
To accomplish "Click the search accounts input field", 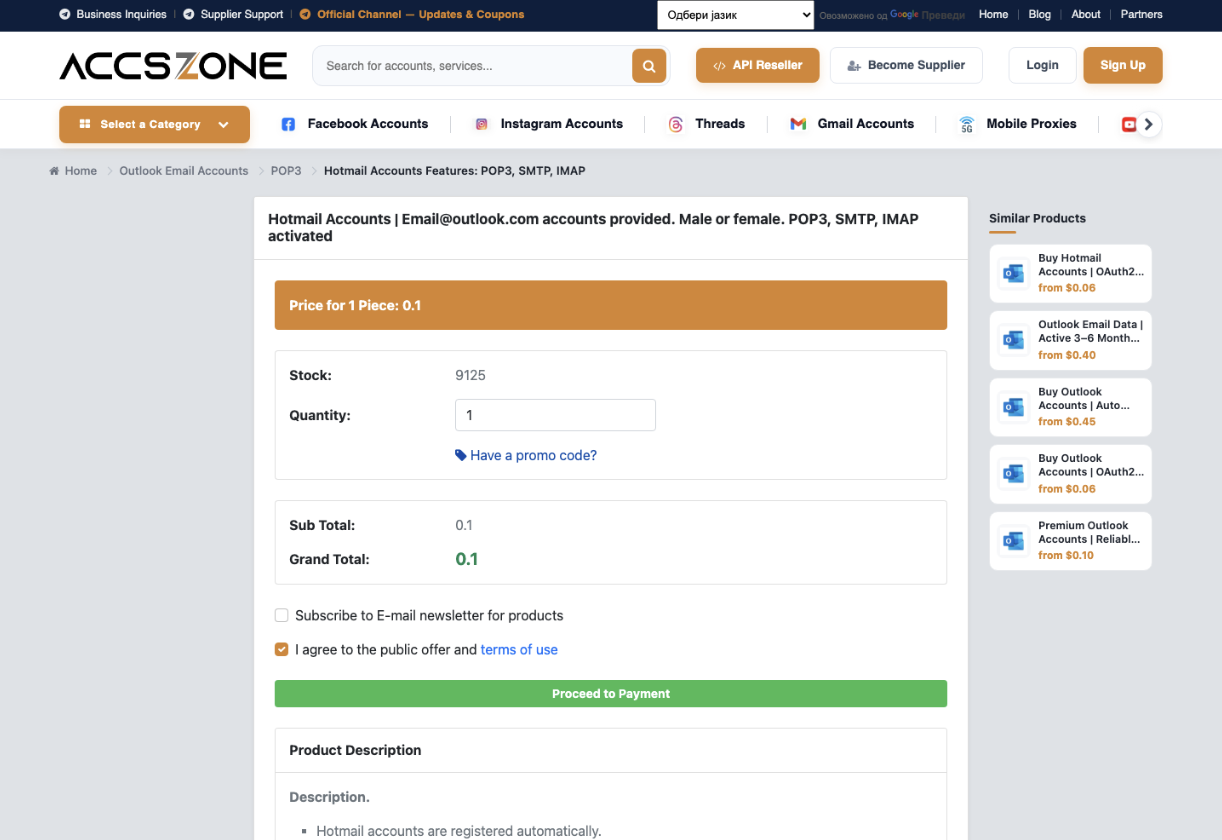I will click(x=472, y=66).
